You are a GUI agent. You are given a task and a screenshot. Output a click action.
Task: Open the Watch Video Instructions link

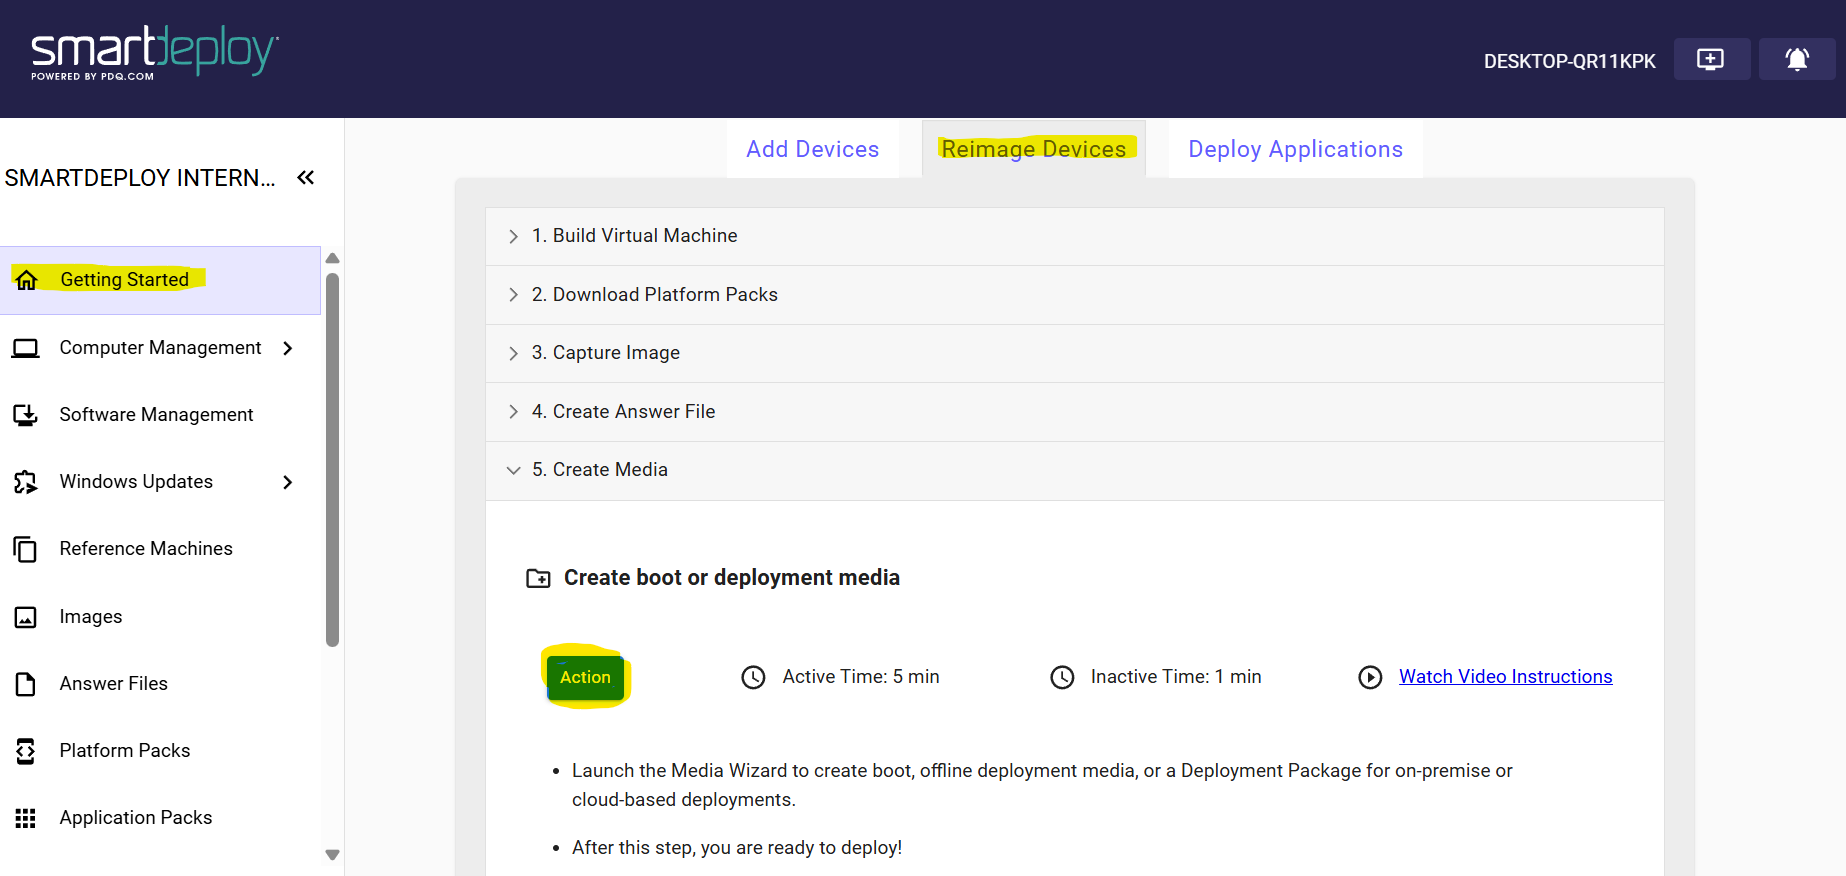pyautogui.click(x=1505, y=677)
